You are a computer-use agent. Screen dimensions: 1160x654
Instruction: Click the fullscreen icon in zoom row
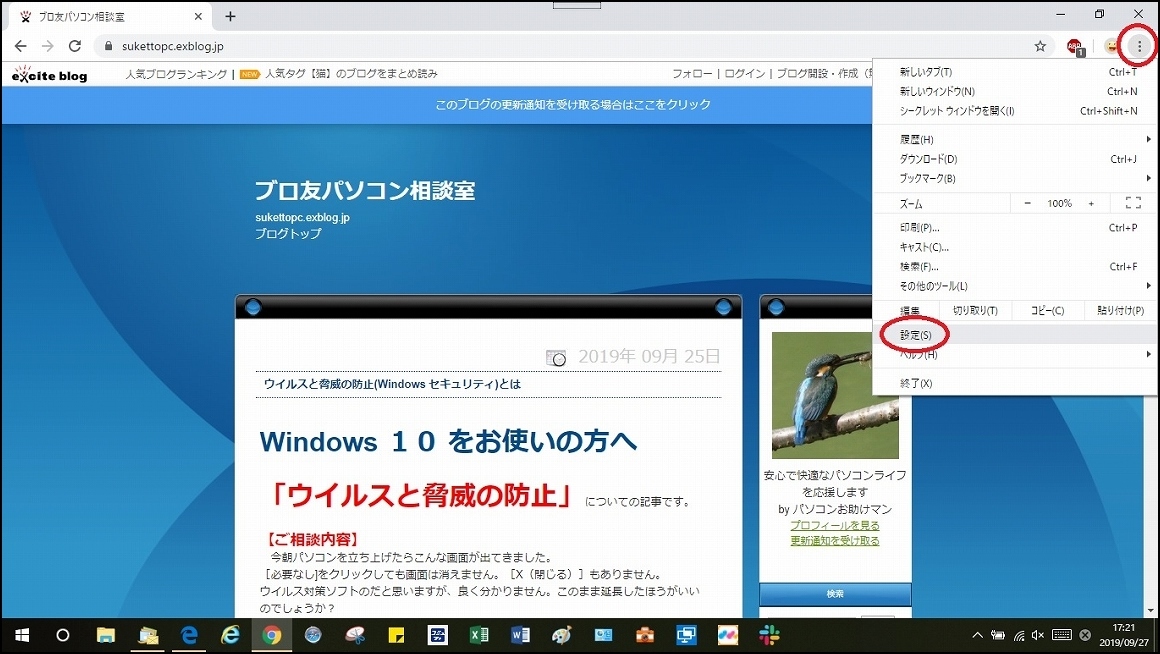click(x=1133, y=203)
